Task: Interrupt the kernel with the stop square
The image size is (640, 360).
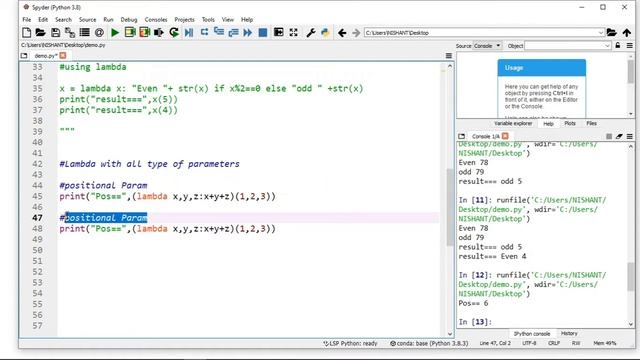Action: pos(609,136)
